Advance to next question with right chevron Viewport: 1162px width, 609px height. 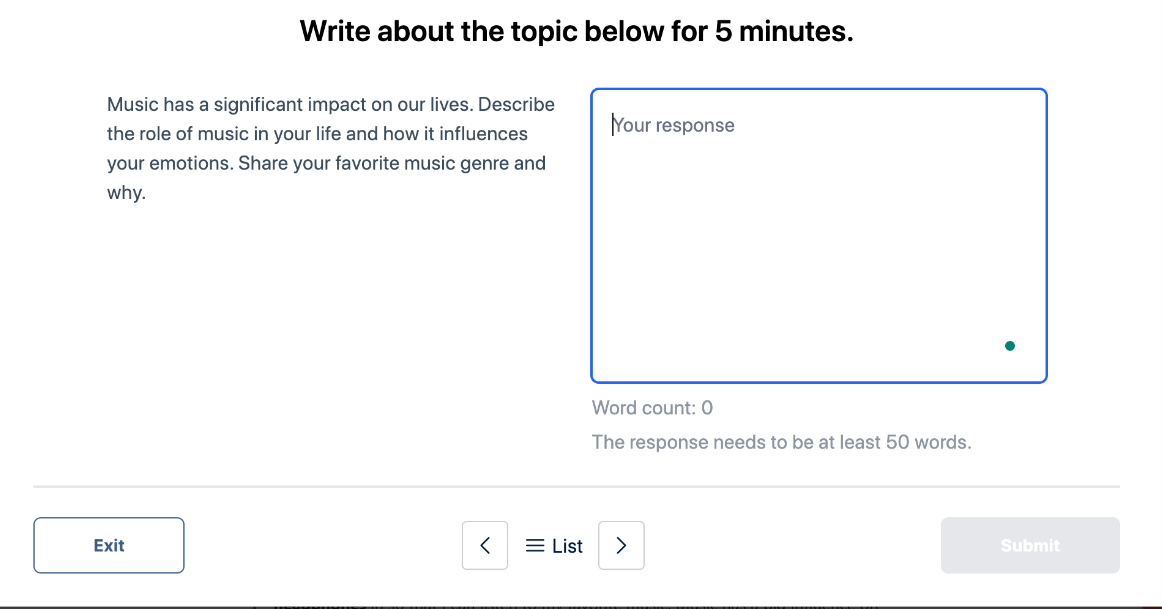621,545
